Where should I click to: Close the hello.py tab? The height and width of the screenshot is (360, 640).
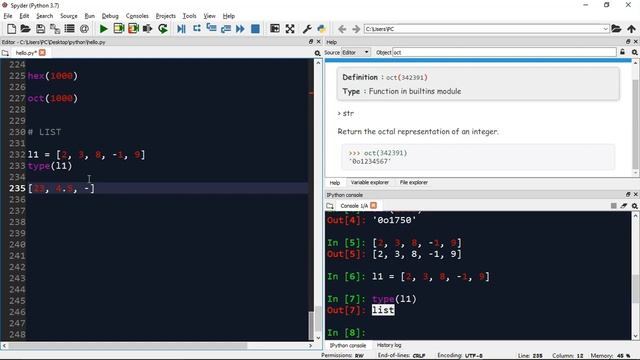coord(42,53)
